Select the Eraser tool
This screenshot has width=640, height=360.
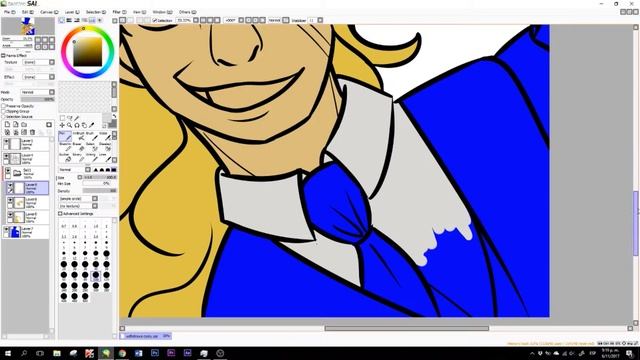pos(78,147)
